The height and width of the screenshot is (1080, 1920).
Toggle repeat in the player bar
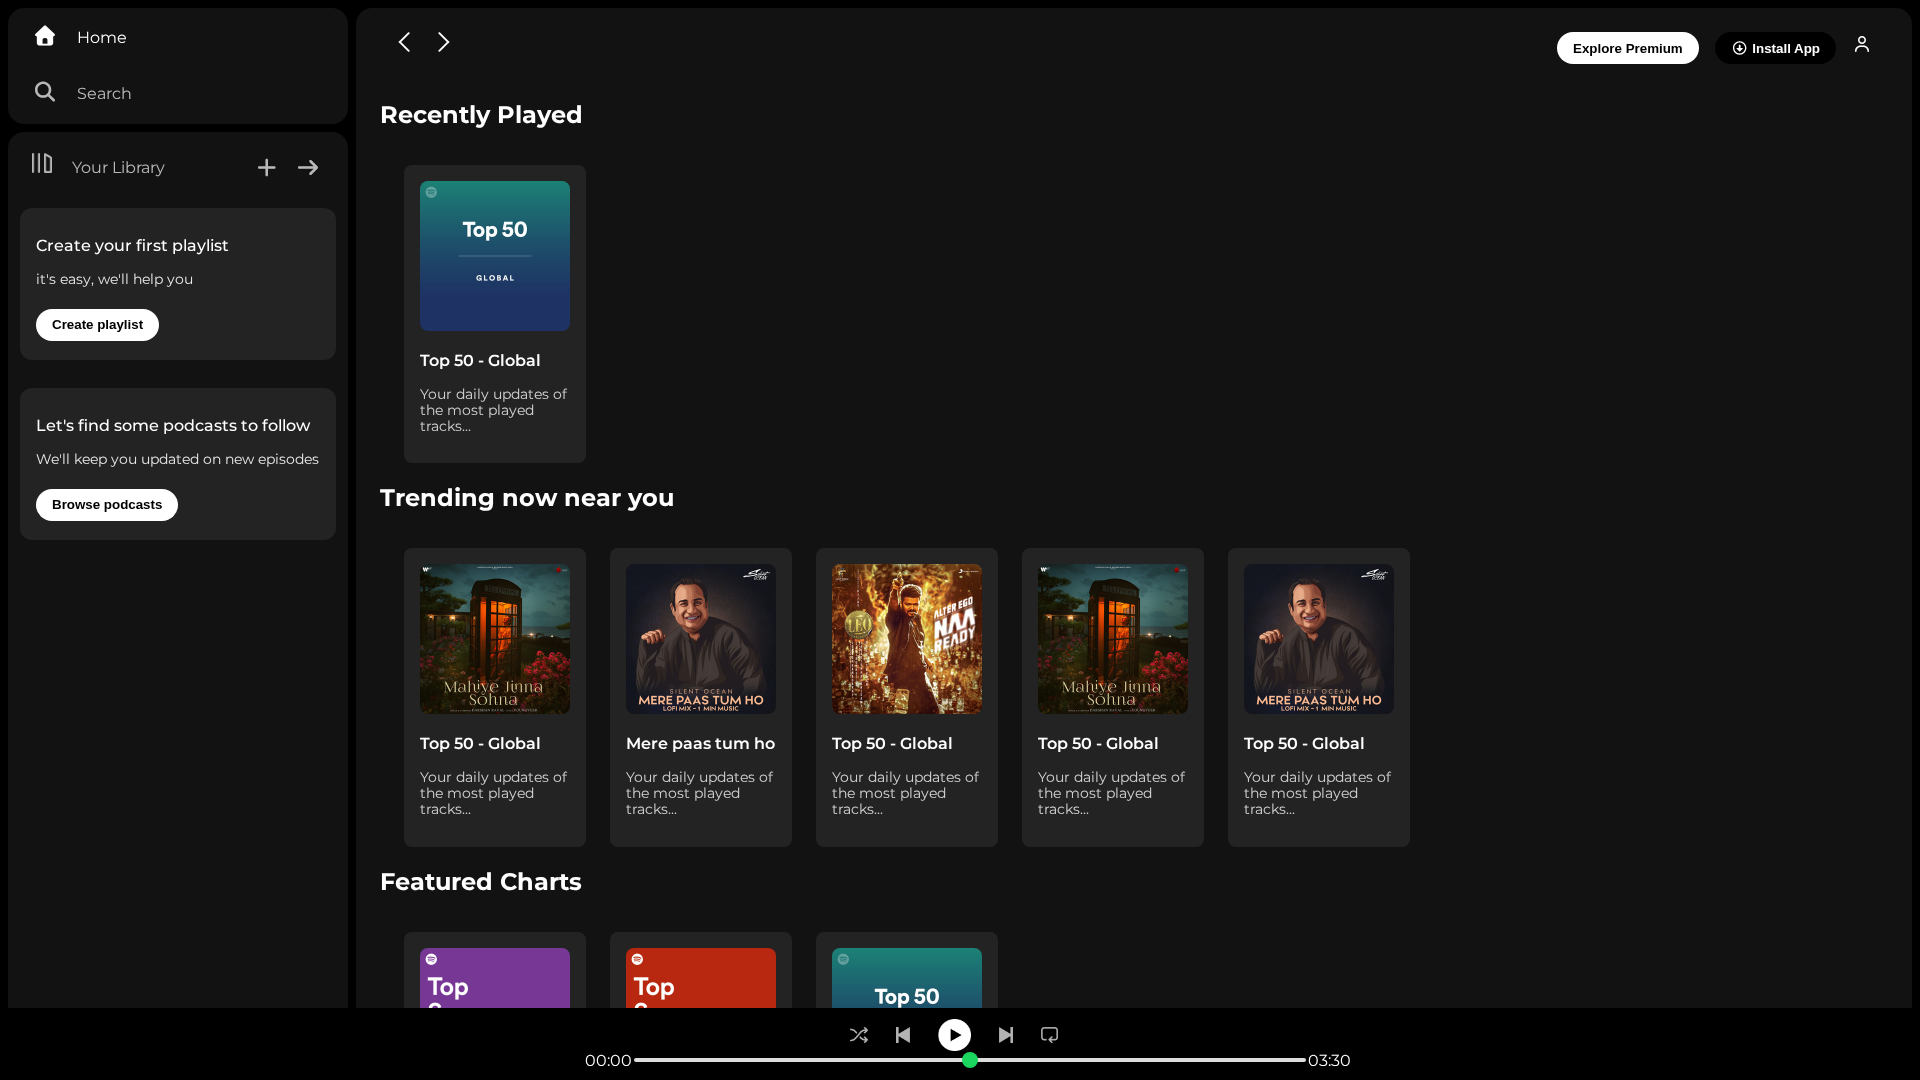(x=1049, y=1035)
